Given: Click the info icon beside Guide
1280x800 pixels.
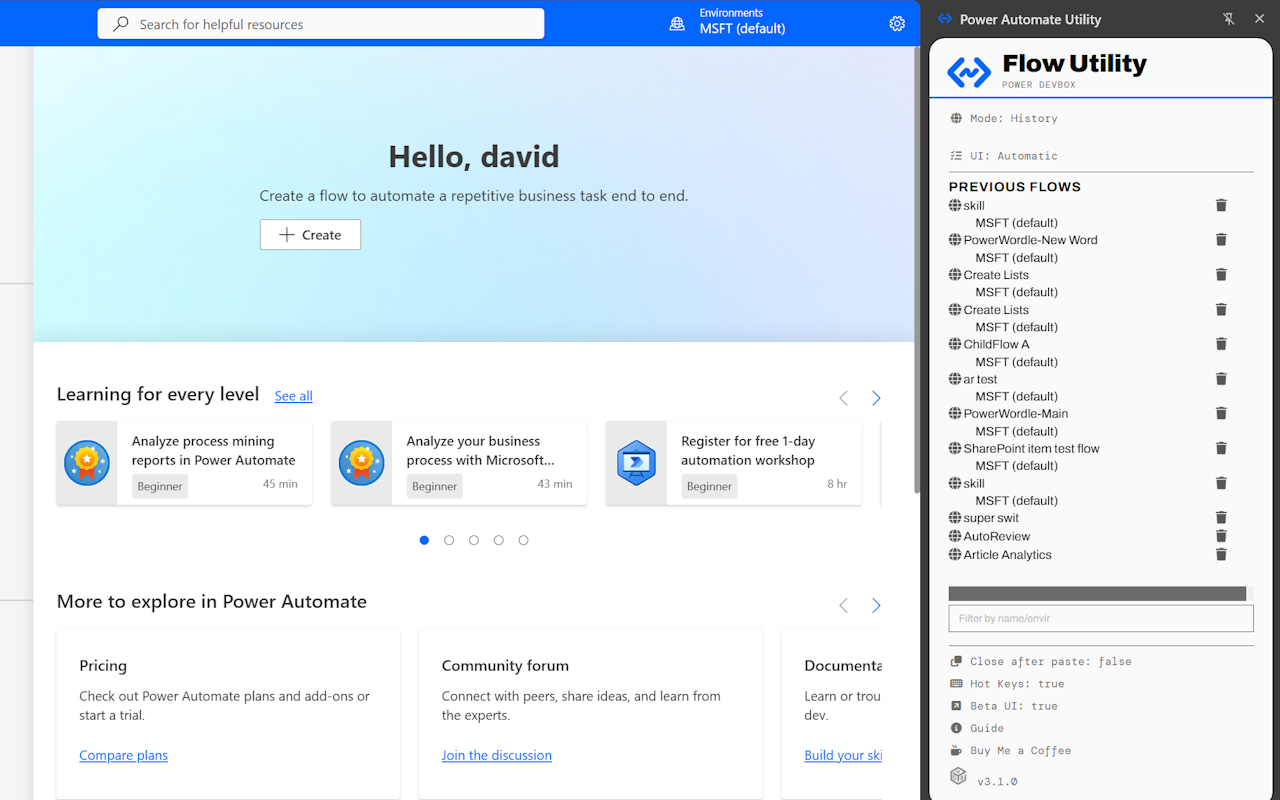Looking at the screenshot, I should coord(956,728).
